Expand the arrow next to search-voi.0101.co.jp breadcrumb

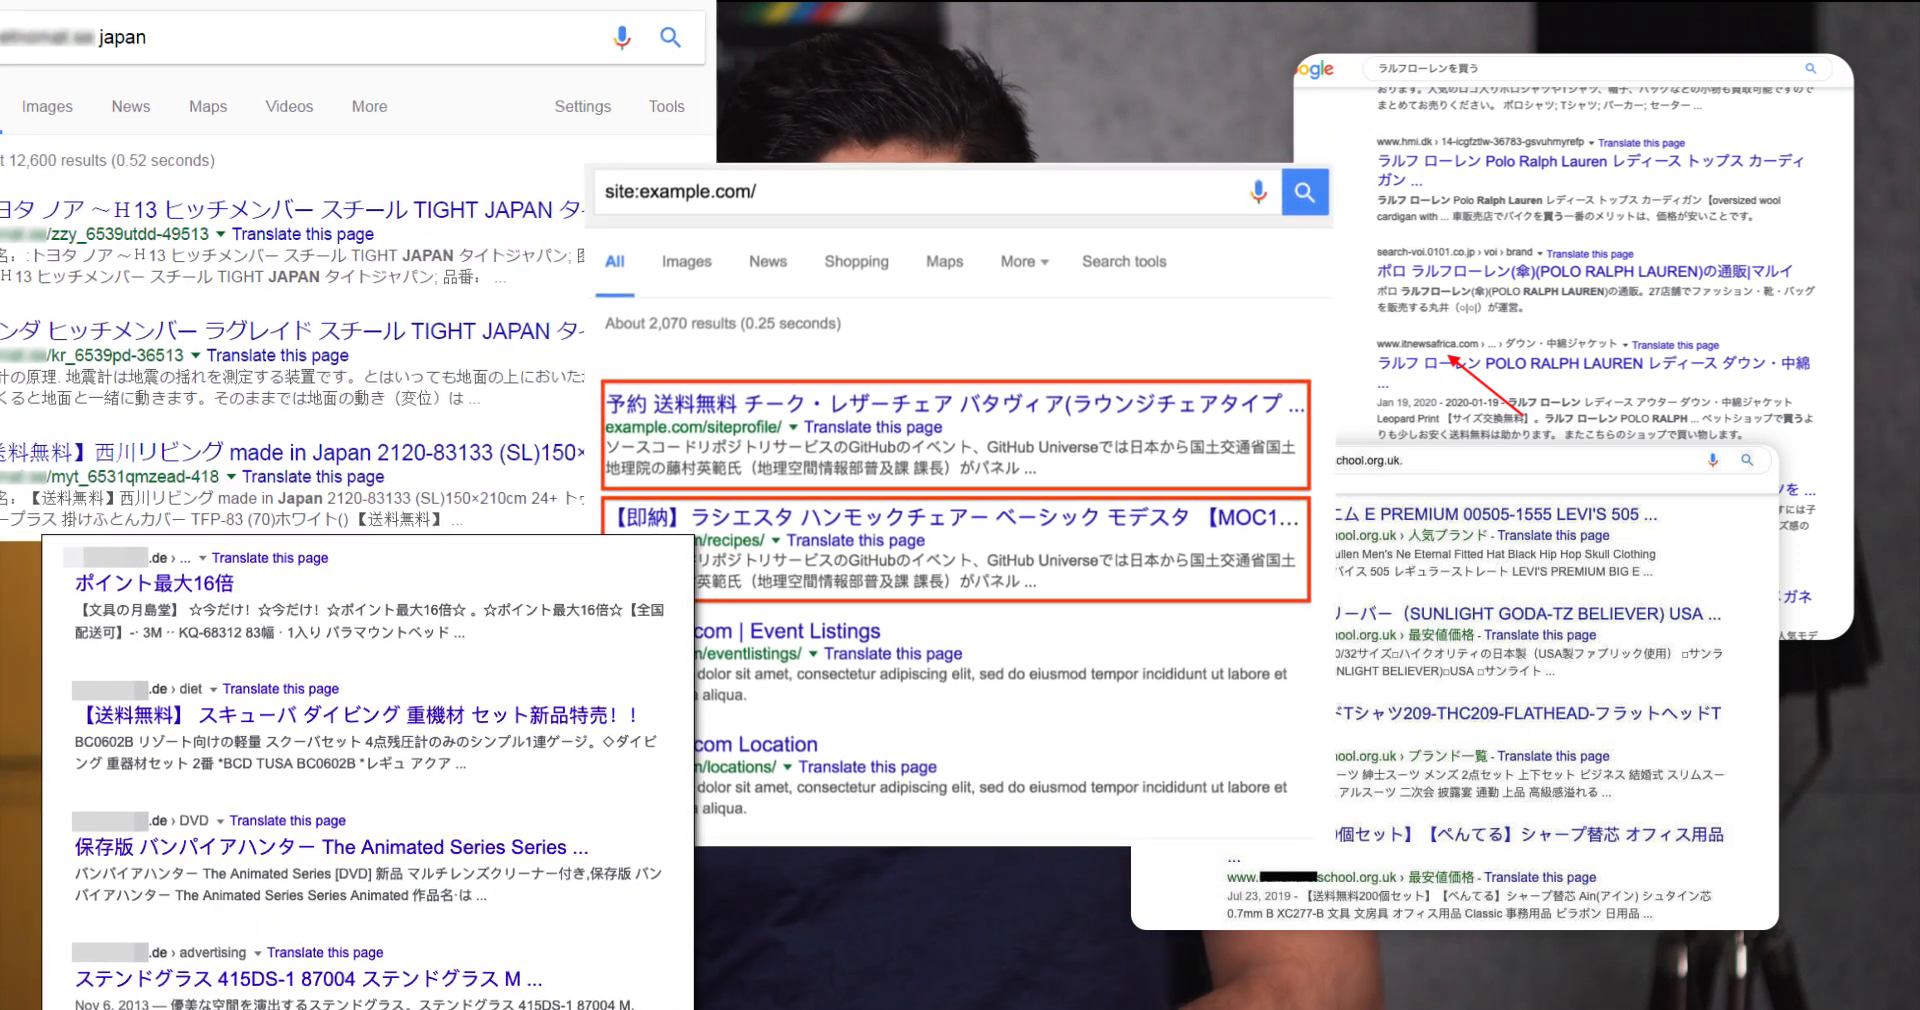tap(1540, 254)
